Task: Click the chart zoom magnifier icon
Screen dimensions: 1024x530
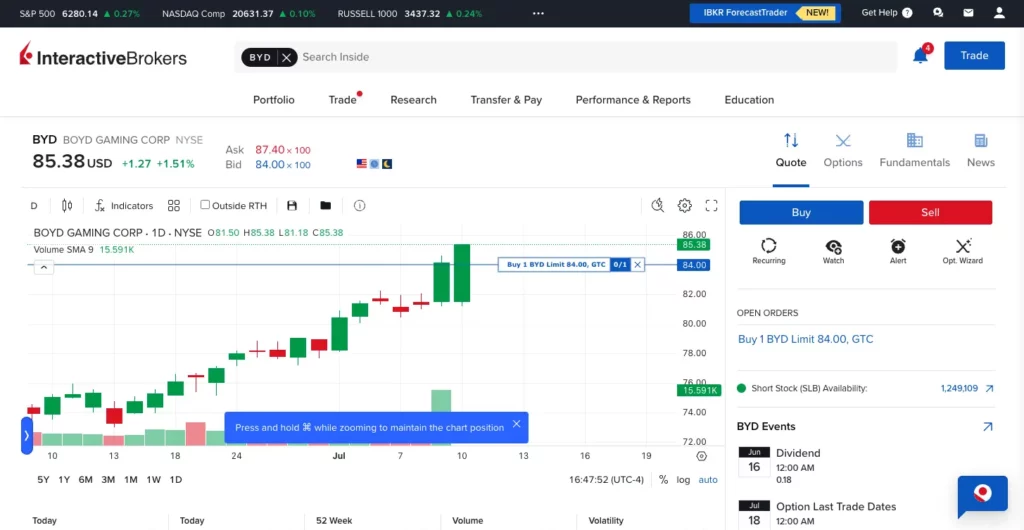Action: [658, 206]
